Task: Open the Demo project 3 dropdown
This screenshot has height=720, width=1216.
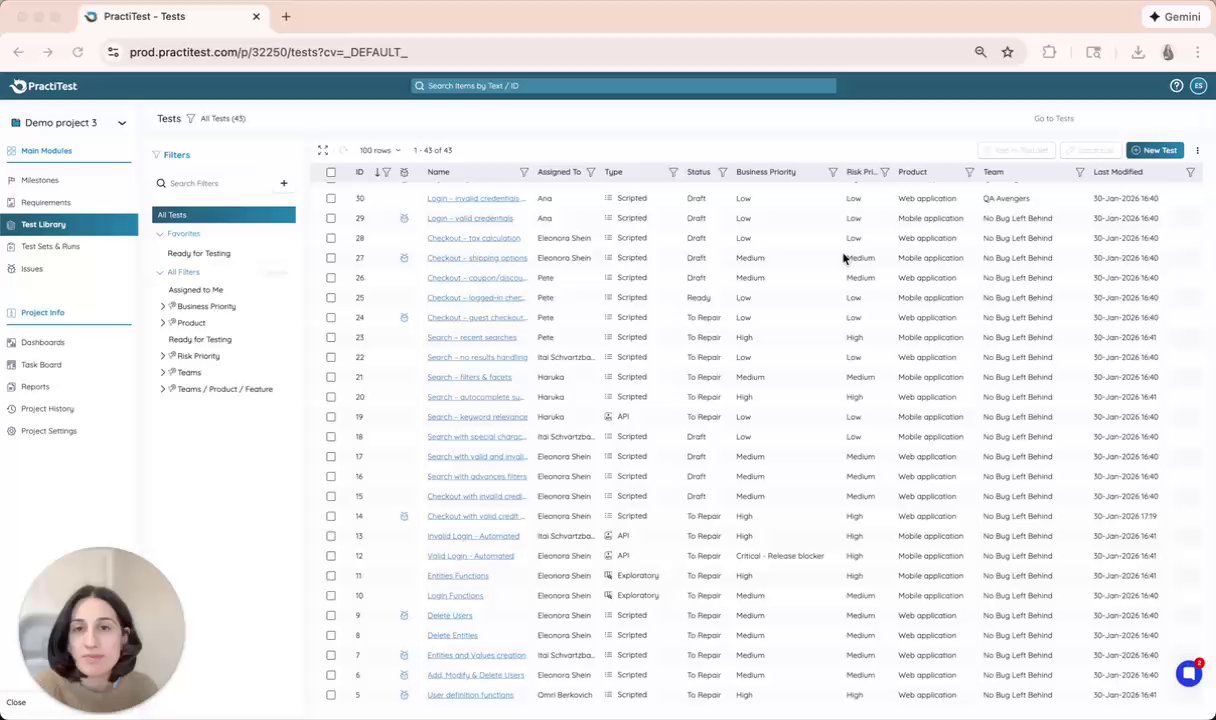Action: click(x=69, y=123)
